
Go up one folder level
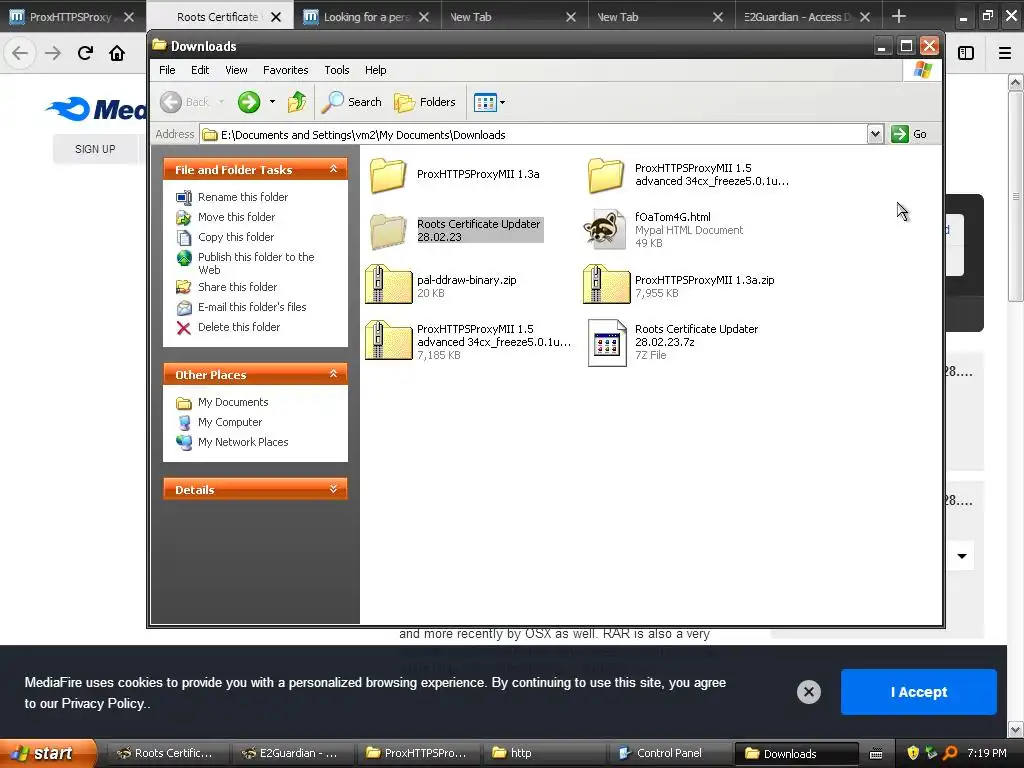point(297,102)
